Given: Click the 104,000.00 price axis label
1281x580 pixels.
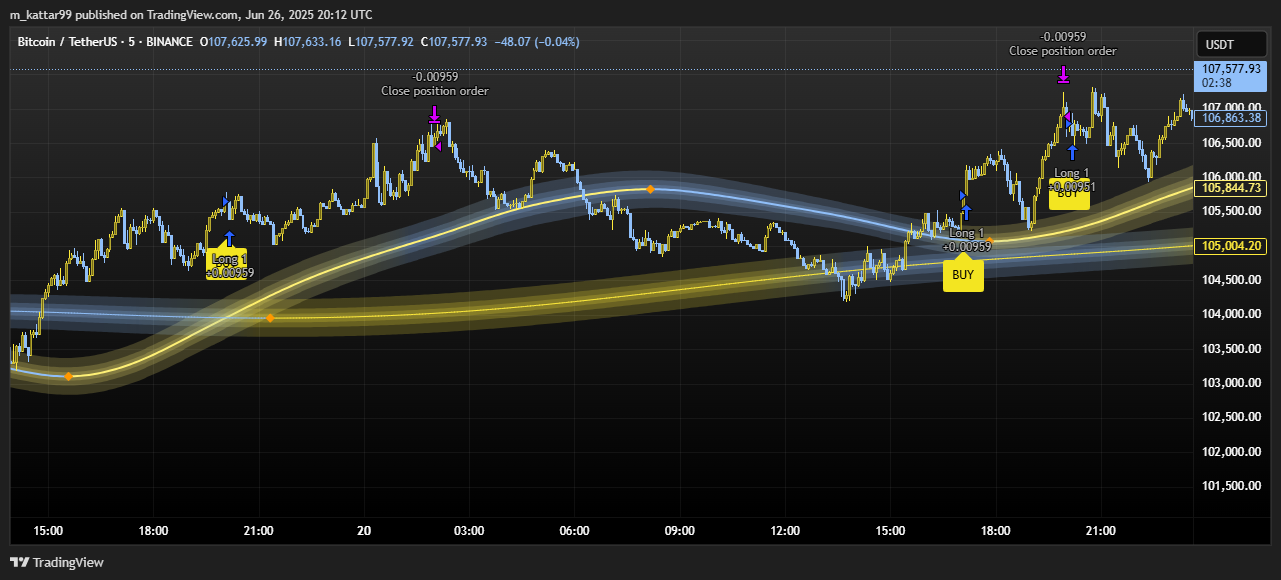Looking at the screenshot, I should coord(1231,314).
